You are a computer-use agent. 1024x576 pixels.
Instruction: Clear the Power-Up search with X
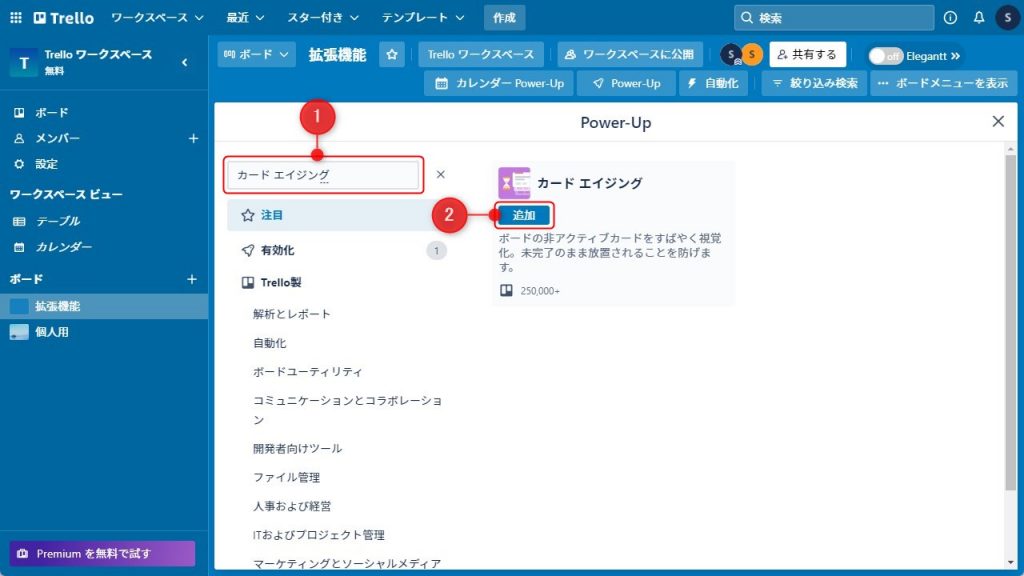pyautogui.click(x=441, y=174)
